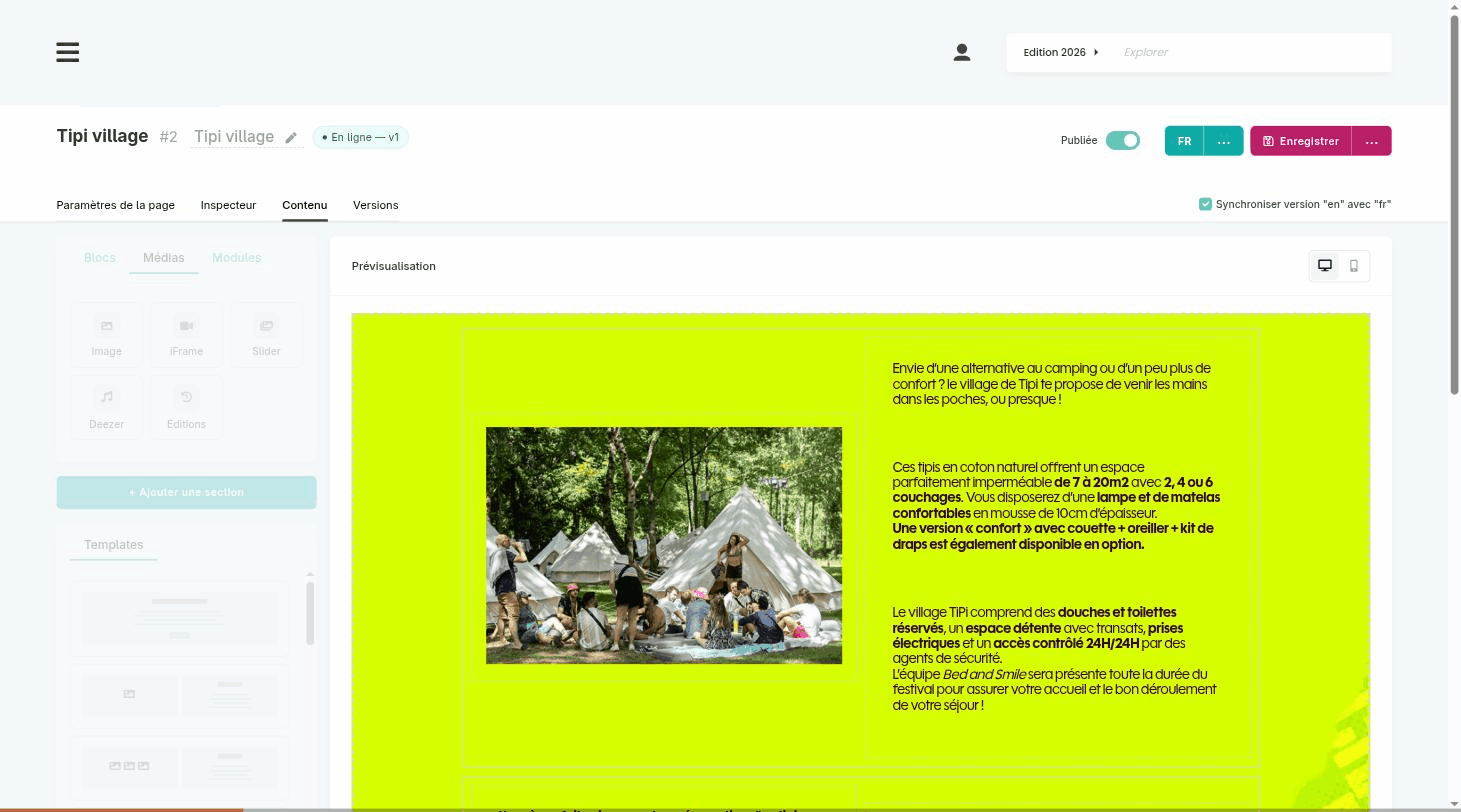
Task: Save the page with Enregistrer
Action: 1301,141
